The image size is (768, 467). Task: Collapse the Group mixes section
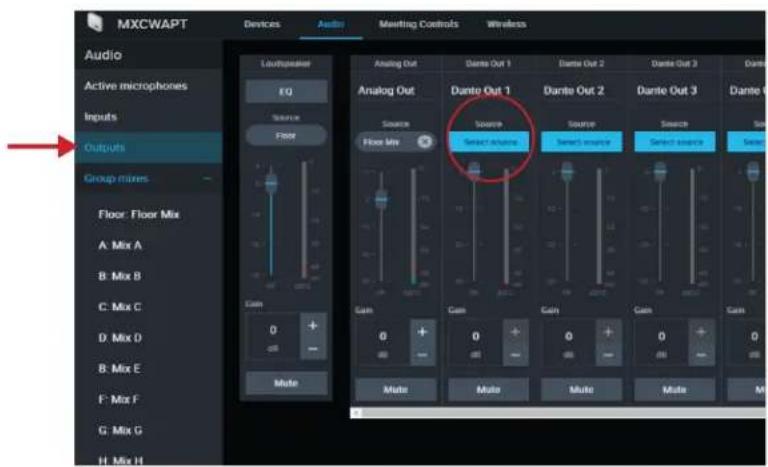[207, 178]
